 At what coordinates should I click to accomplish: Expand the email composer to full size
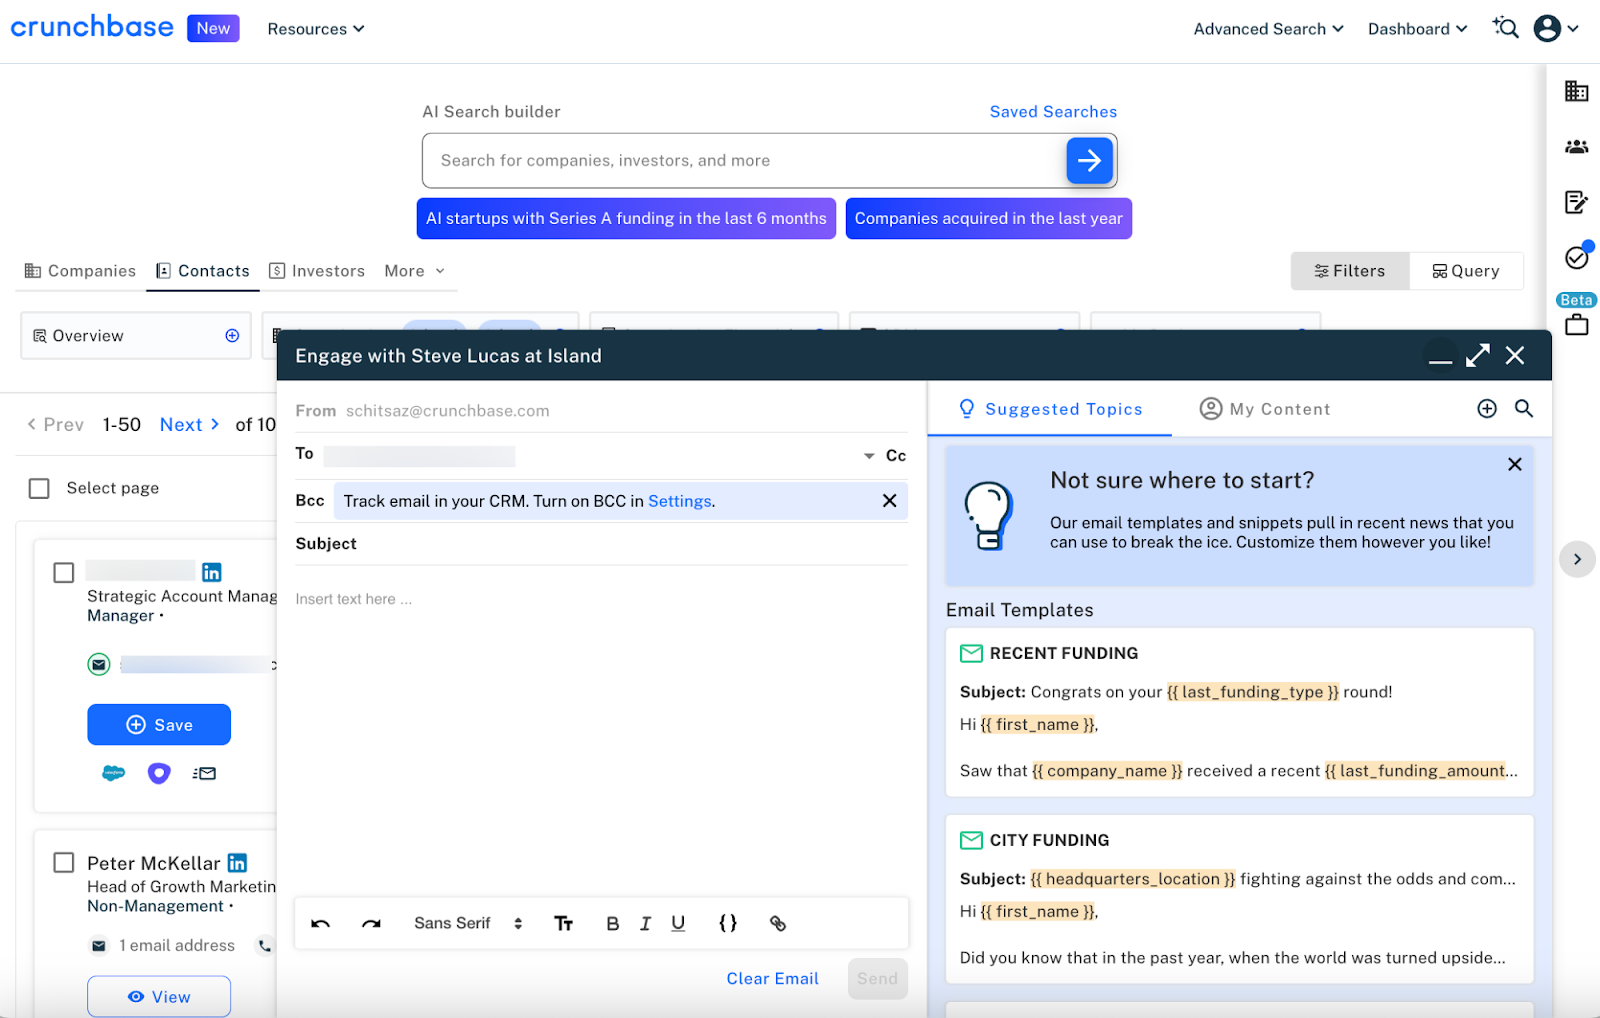coord(1478,355)
